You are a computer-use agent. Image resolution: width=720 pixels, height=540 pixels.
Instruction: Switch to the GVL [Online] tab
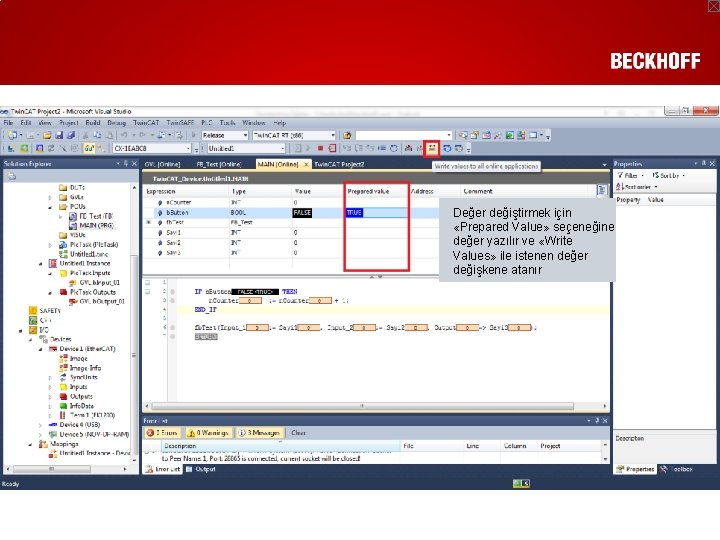tap(163, 164)
